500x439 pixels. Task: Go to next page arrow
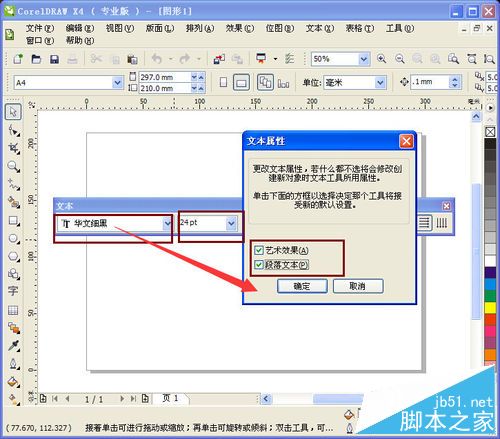122,399
